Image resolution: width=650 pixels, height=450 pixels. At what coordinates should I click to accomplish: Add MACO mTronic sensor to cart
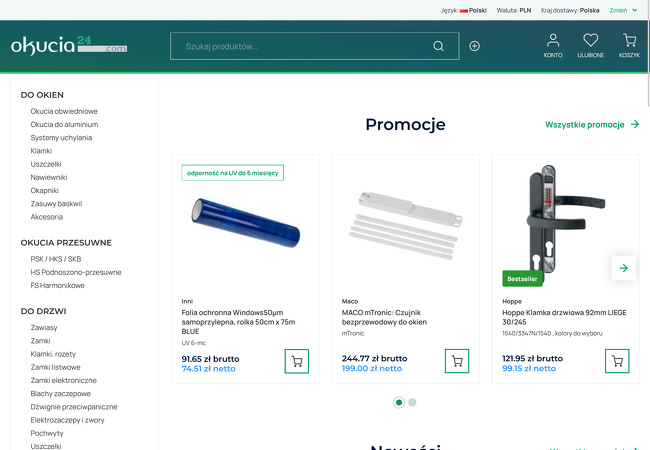pos(457,361)
